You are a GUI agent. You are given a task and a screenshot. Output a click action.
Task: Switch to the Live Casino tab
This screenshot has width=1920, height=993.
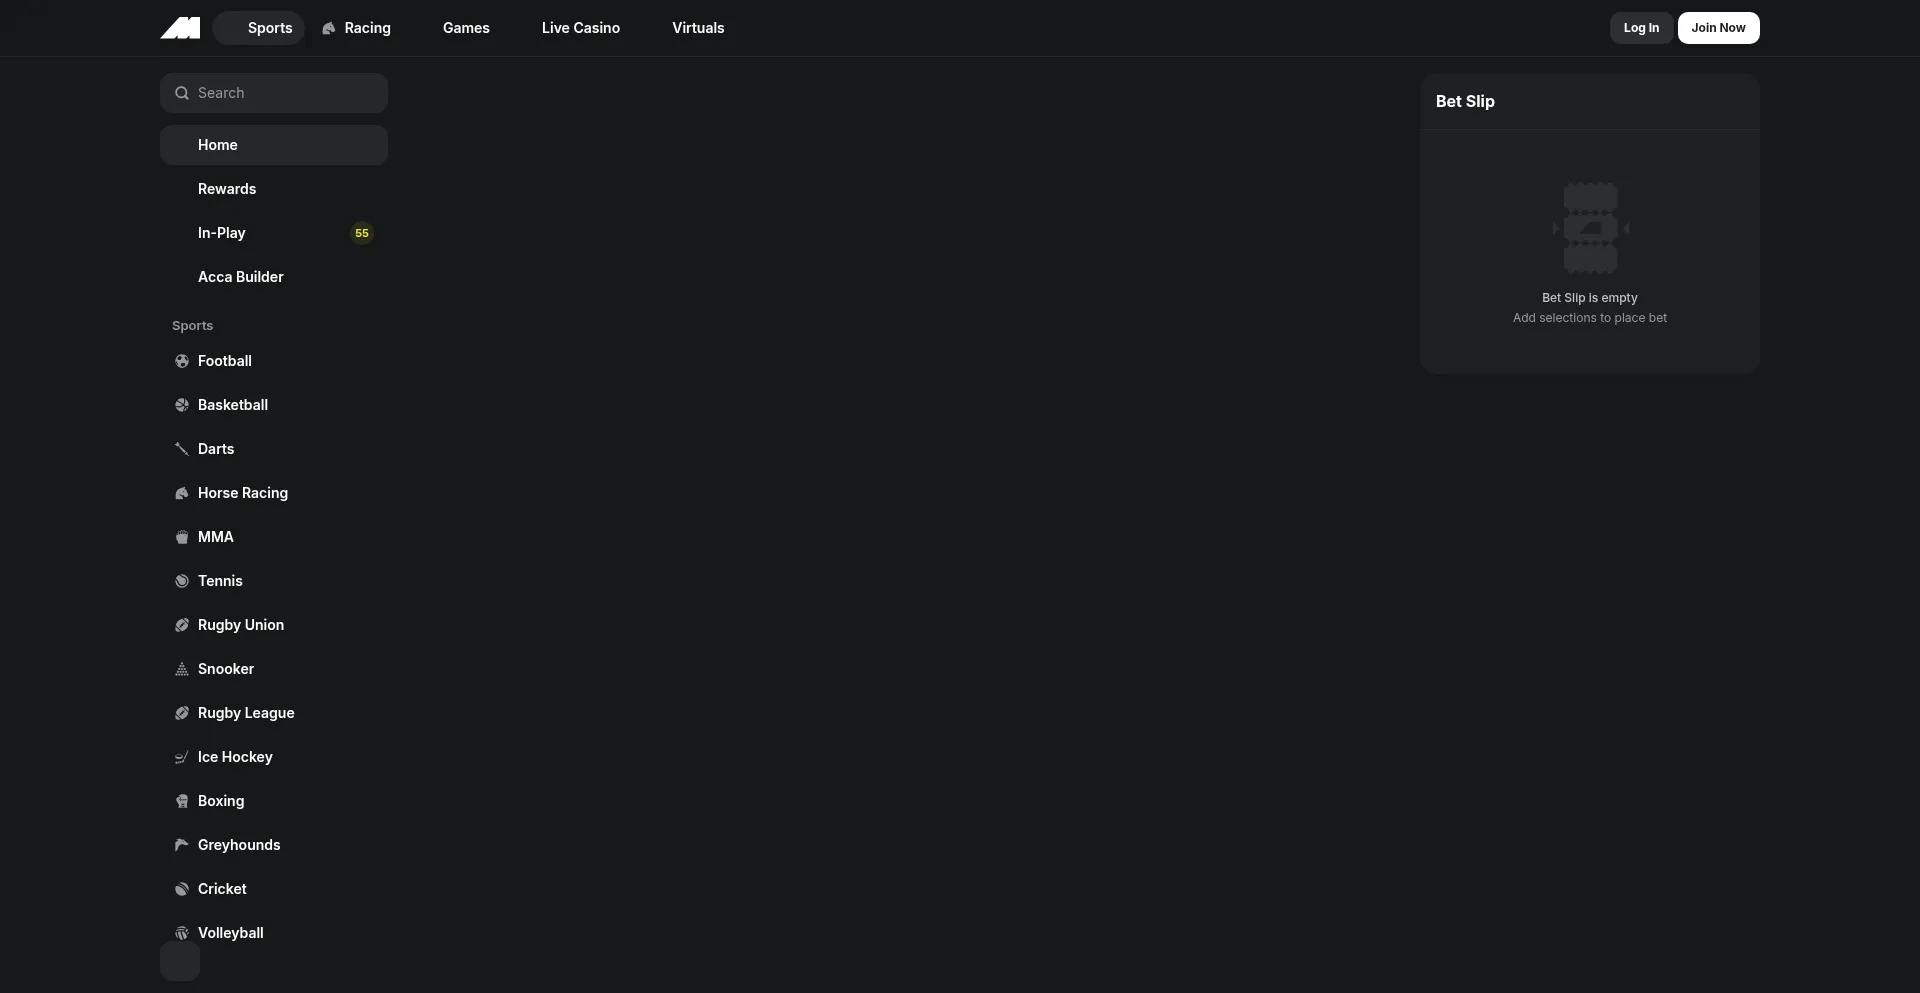click(x=581, y=28)
